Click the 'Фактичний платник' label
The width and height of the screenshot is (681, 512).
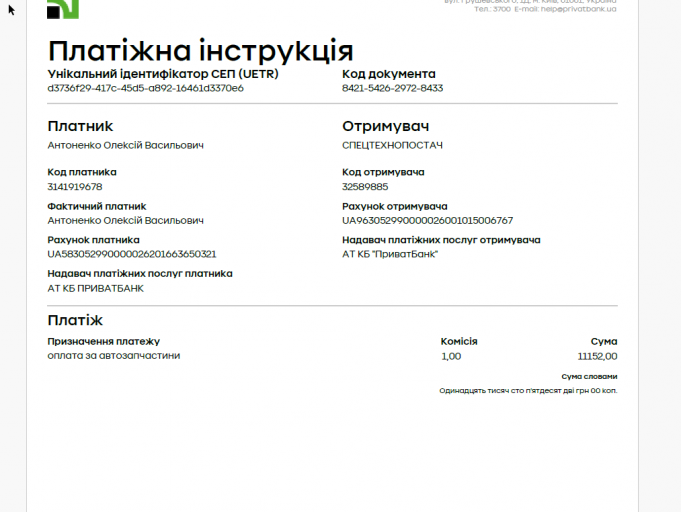coord(97,206)
